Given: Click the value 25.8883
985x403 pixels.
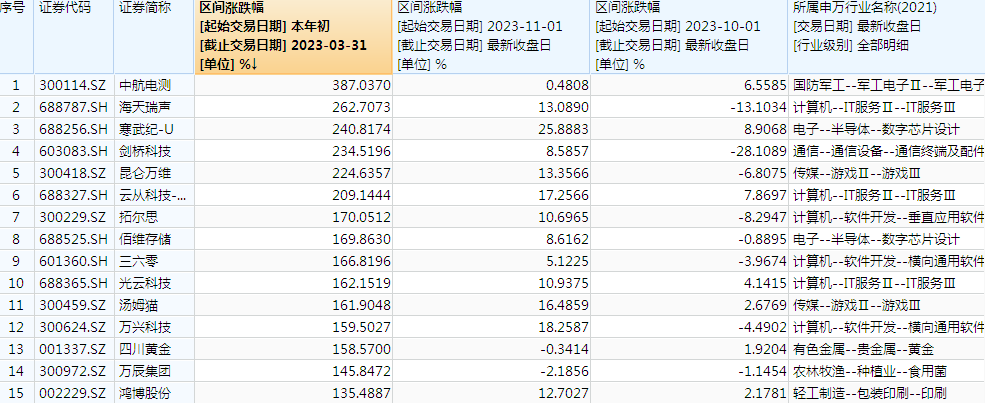Looking at the screenshot, I should (563, 130).
